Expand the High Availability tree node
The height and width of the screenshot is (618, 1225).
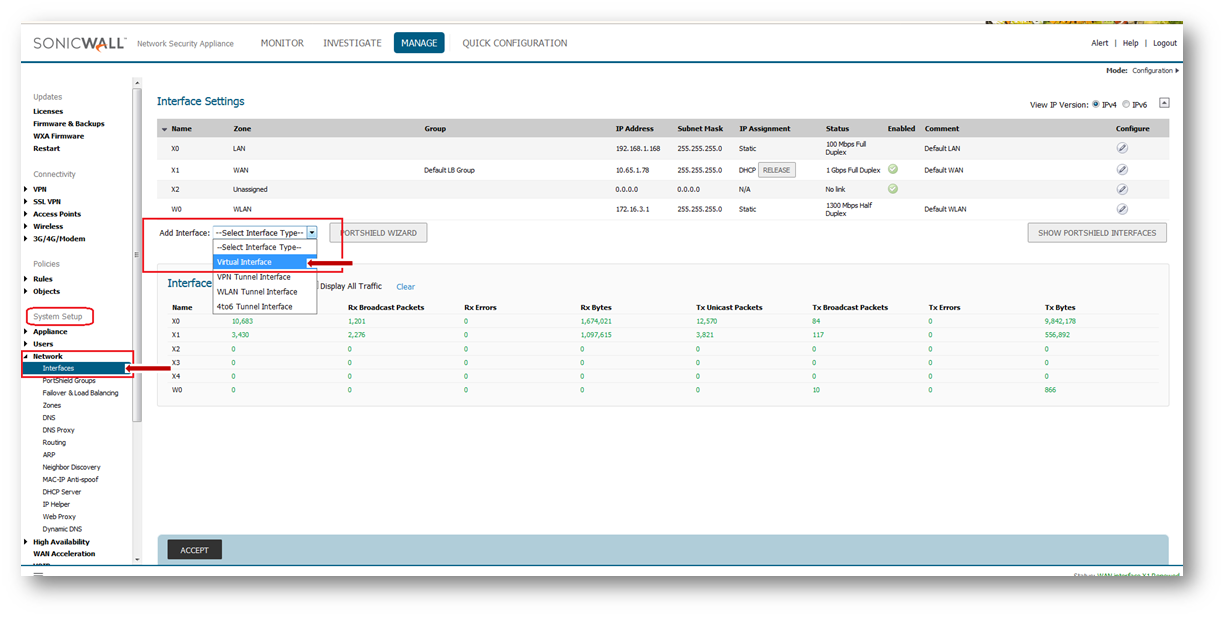[26, 542]
